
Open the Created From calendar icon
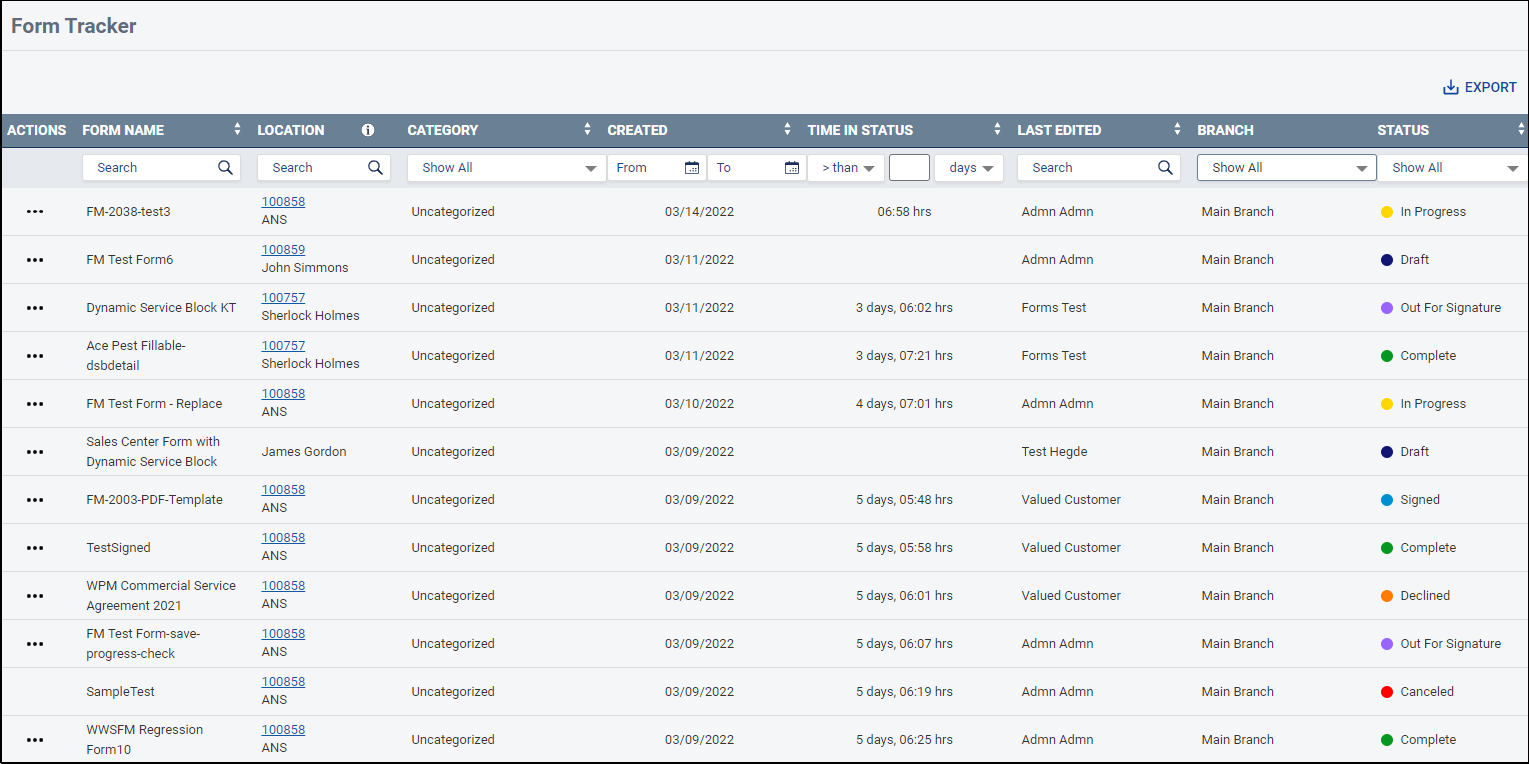pyautogui.click(x=692, y=168)
